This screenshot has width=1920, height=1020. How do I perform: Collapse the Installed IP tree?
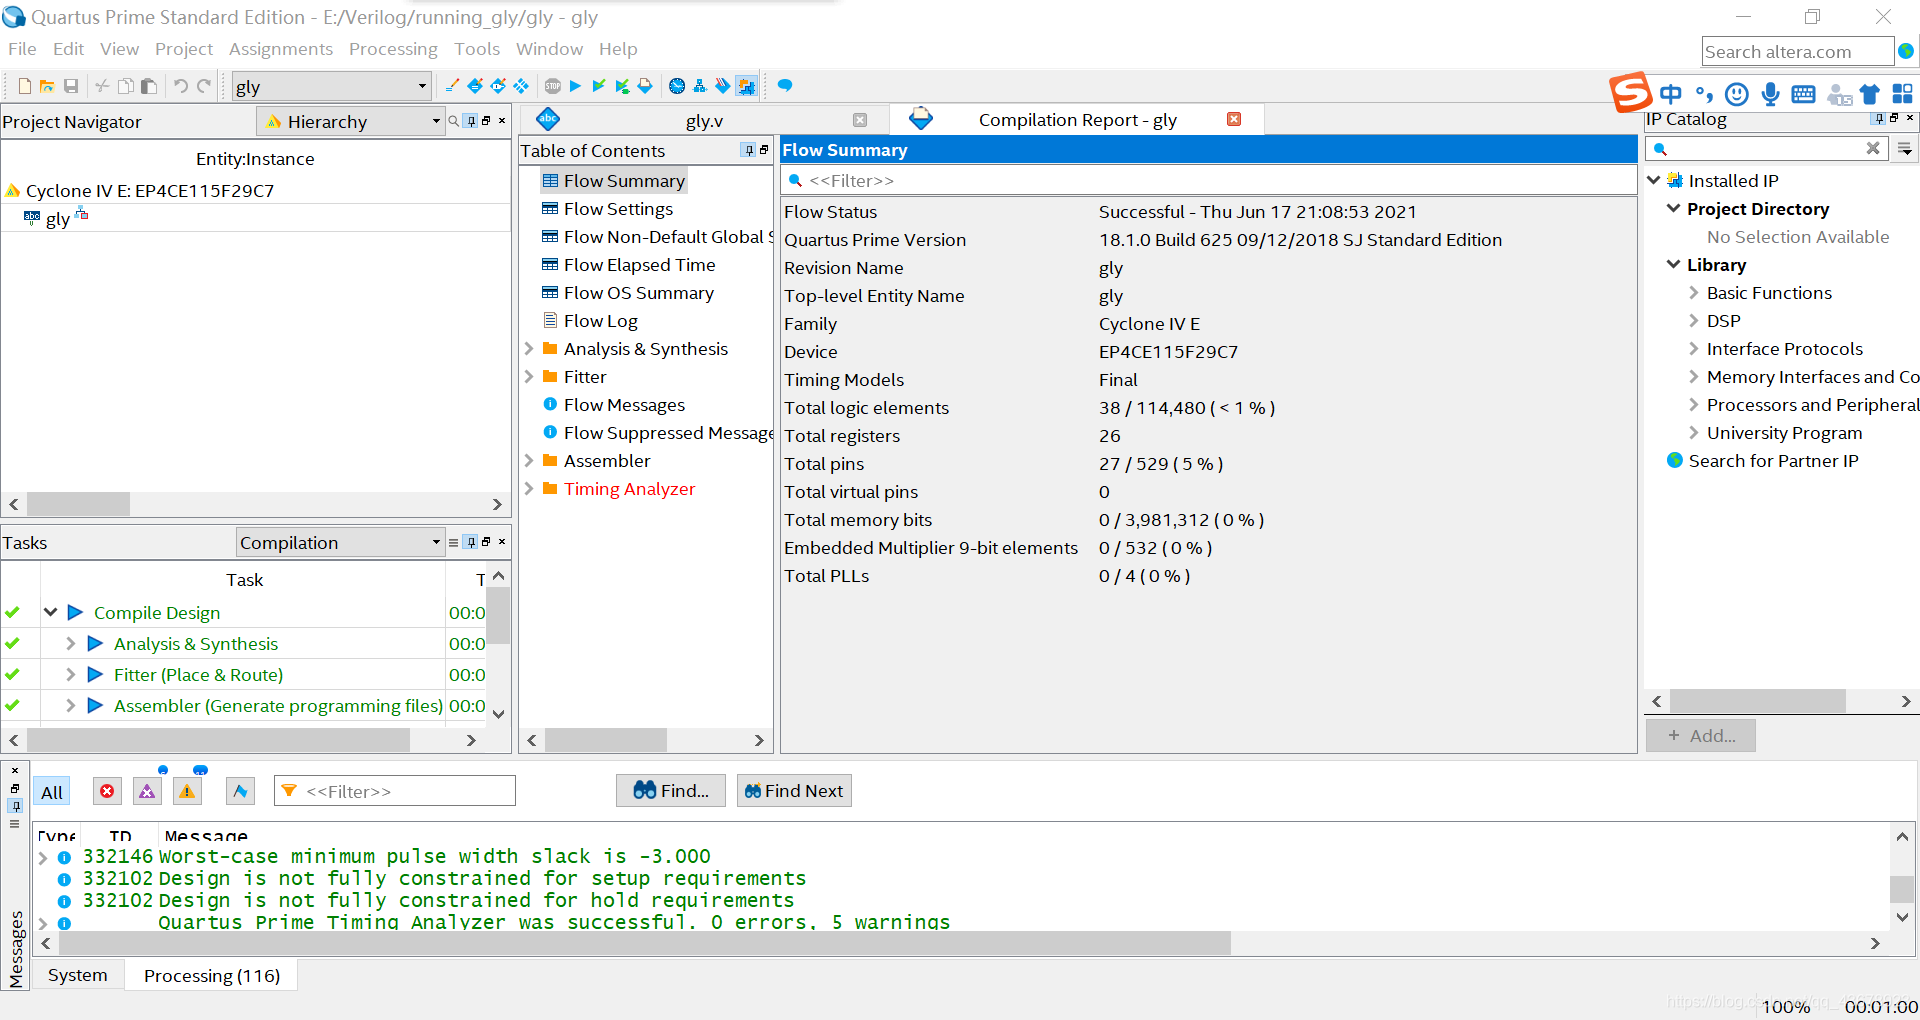click(x=1654, y=180)
